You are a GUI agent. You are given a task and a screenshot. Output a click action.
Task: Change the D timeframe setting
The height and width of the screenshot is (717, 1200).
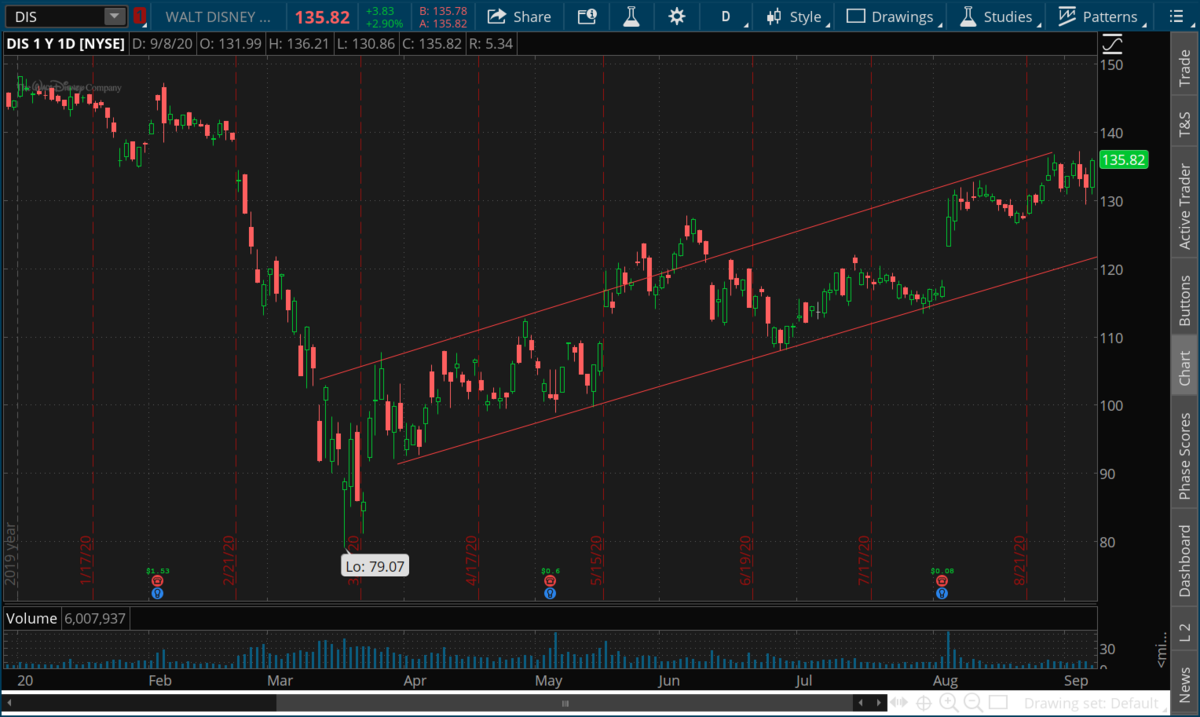726,16
